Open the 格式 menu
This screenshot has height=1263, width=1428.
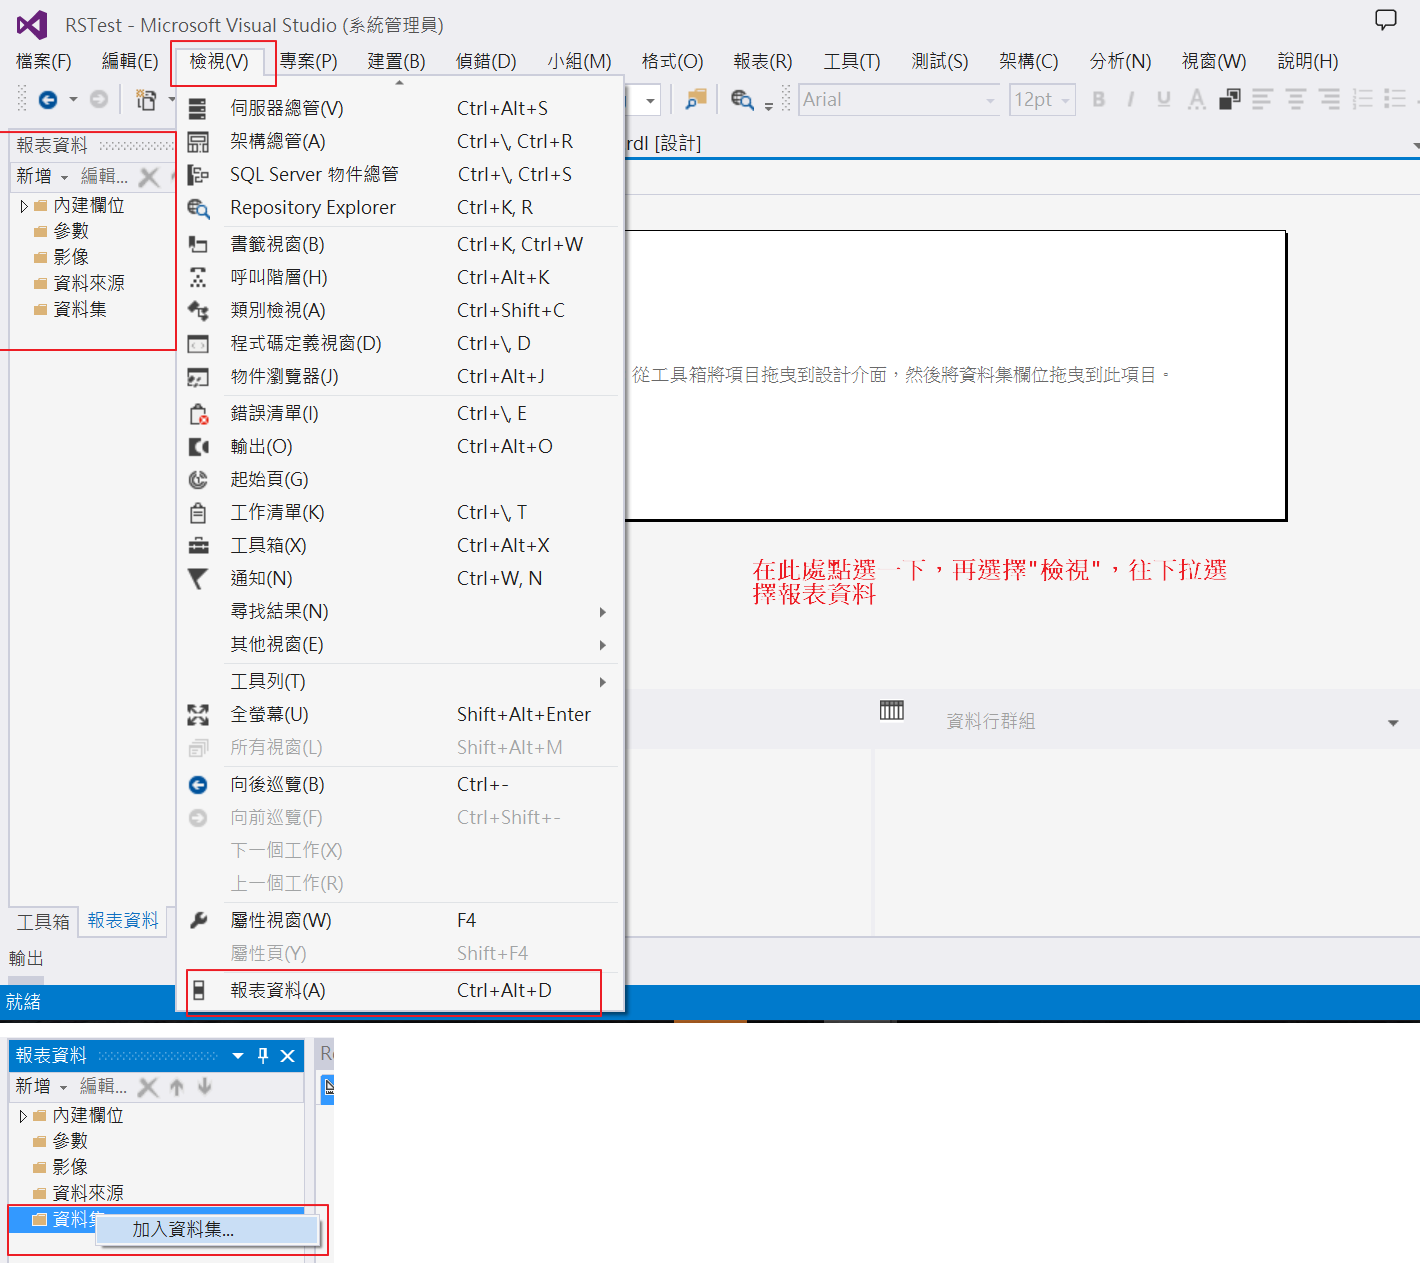(x=672, y=61)
